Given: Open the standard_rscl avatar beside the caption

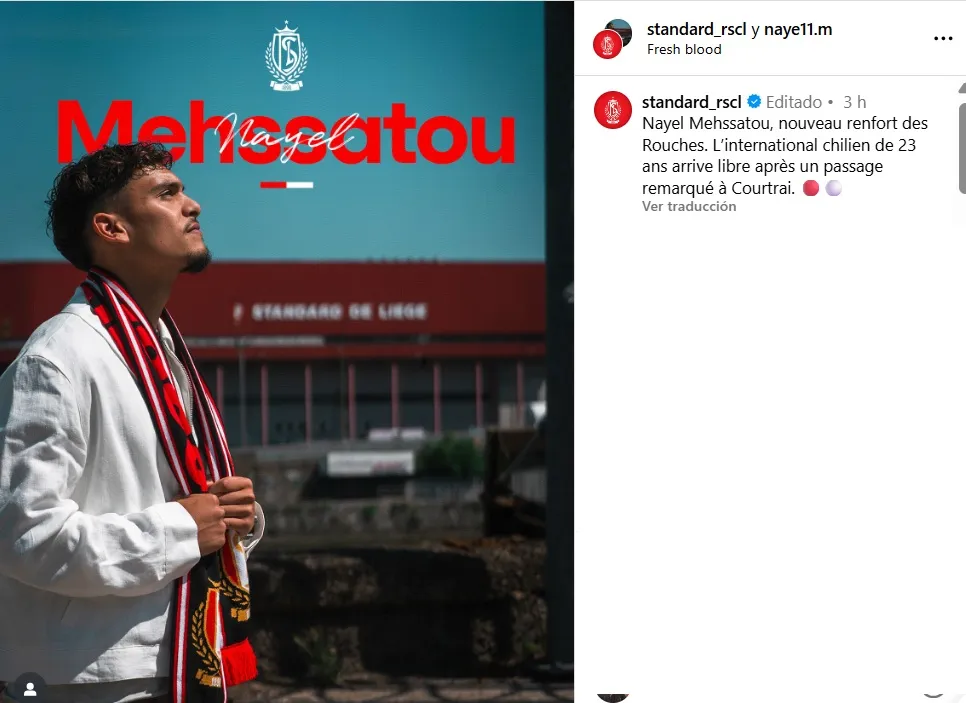Looking at the screenshot, I should [x=613, y=110].
